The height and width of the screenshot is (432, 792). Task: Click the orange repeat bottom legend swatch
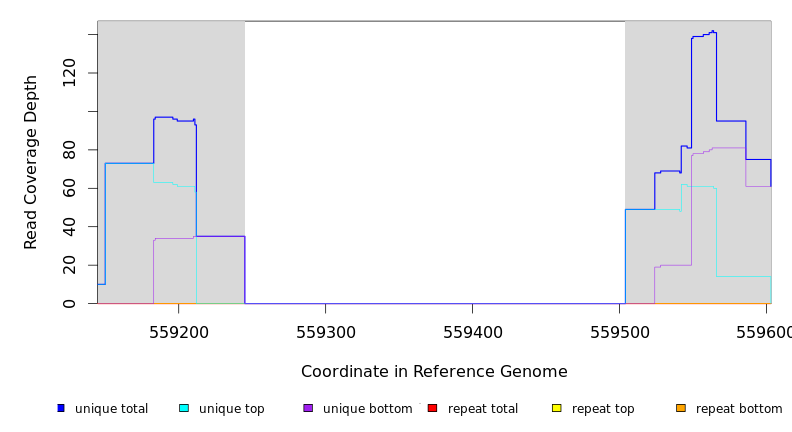(681, 408)
